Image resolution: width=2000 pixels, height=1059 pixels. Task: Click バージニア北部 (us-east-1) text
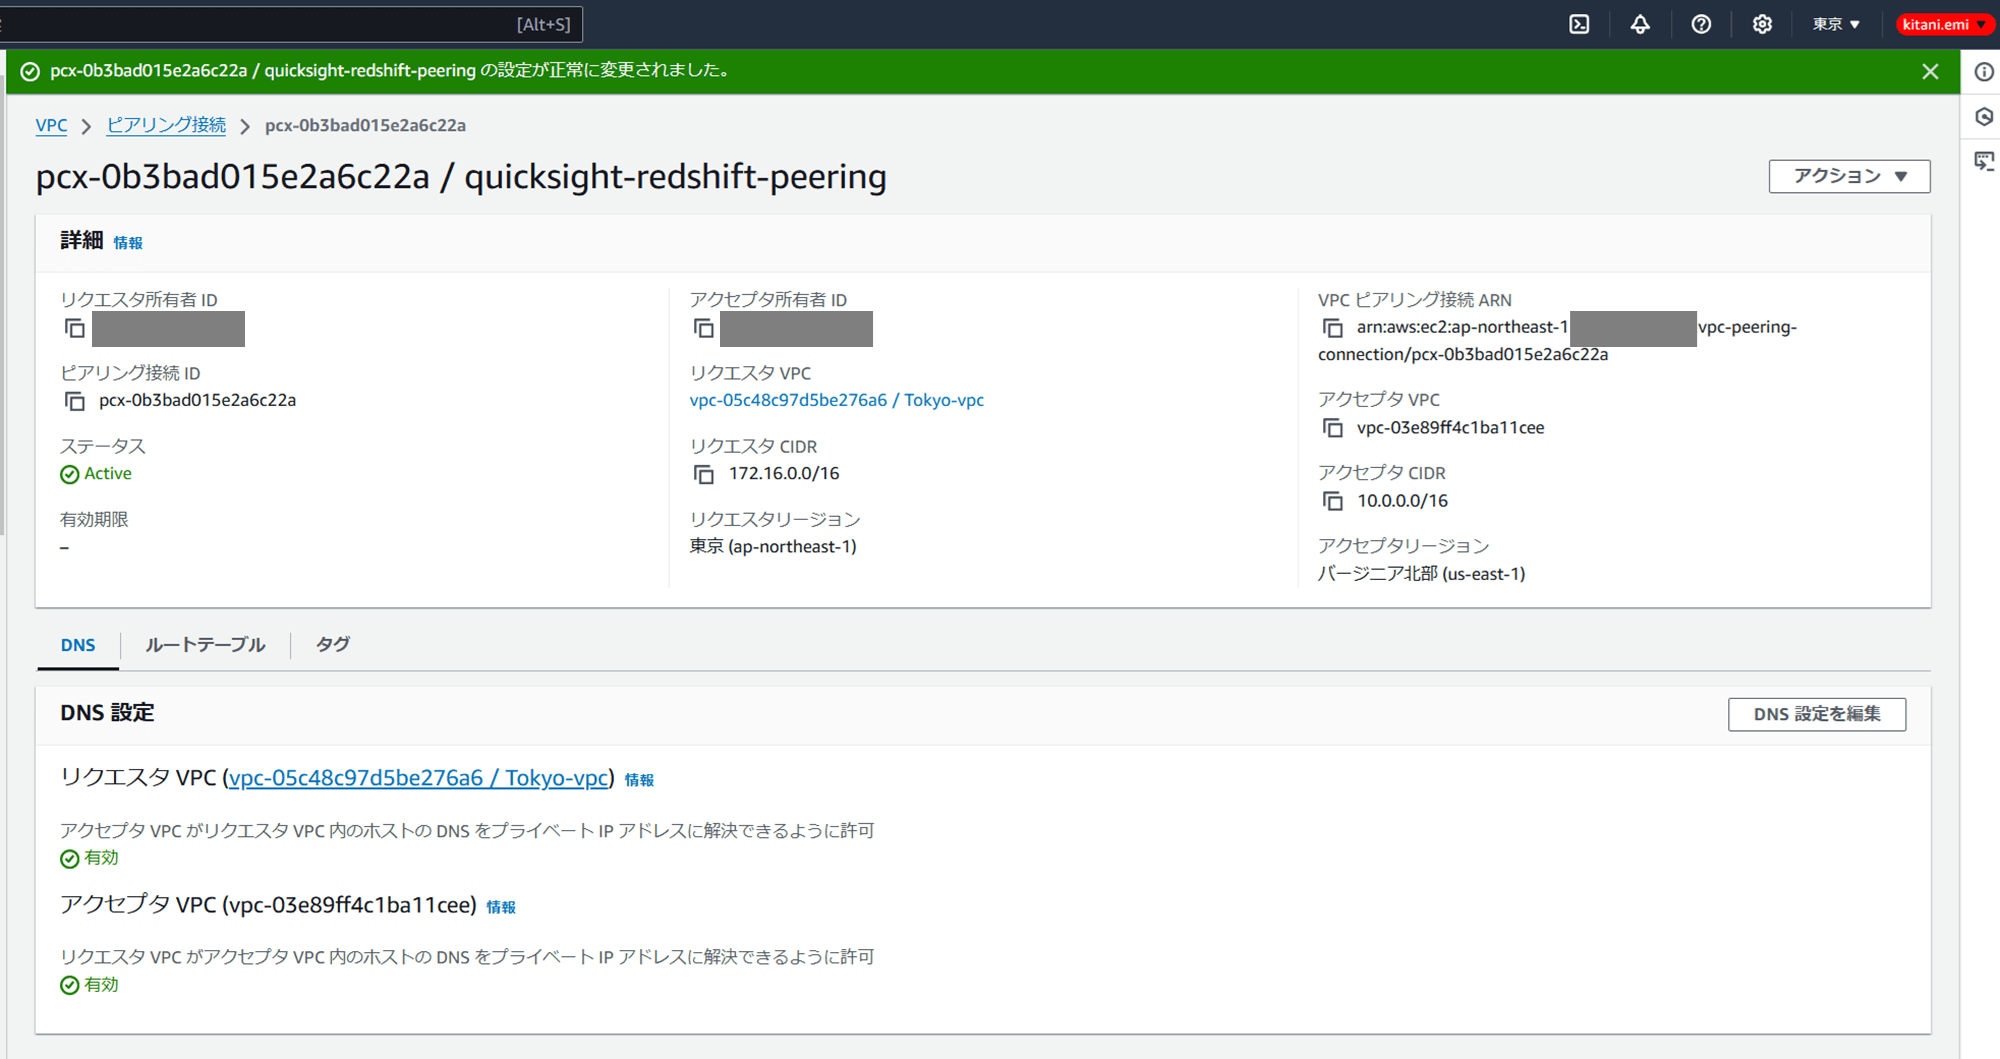[x=1421, y=573]
